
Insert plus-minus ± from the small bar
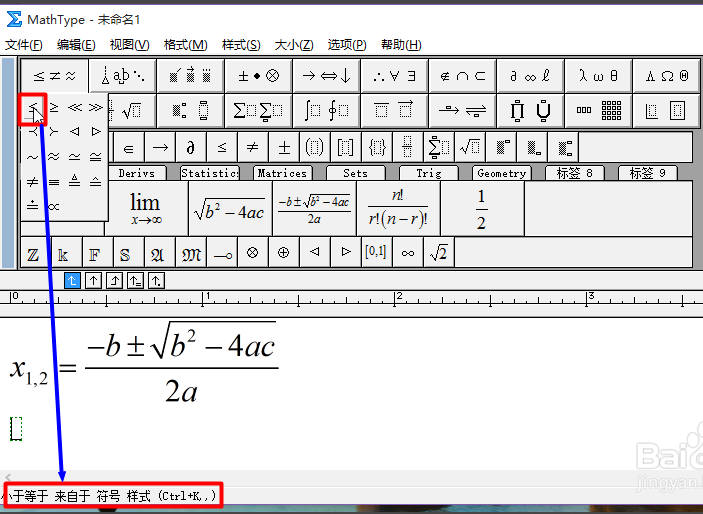(284, 147)
